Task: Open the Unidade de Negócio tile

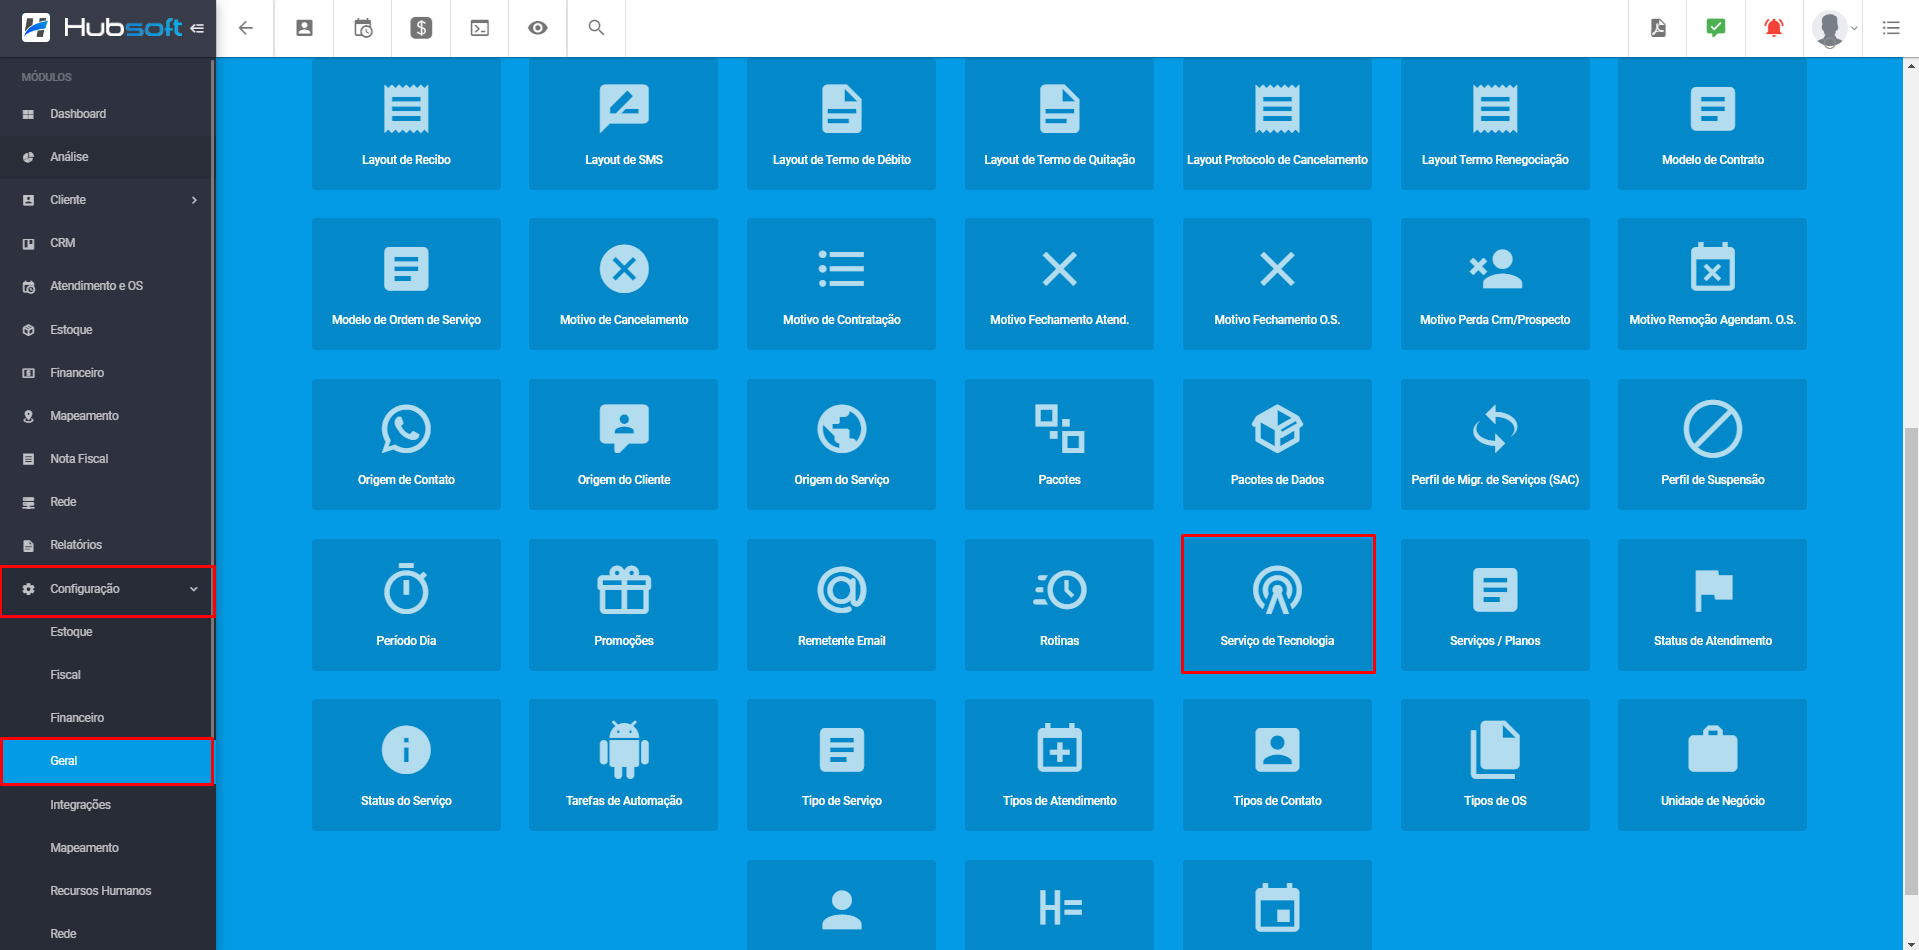Action: pyautogui.click(x=1713, y=765)
